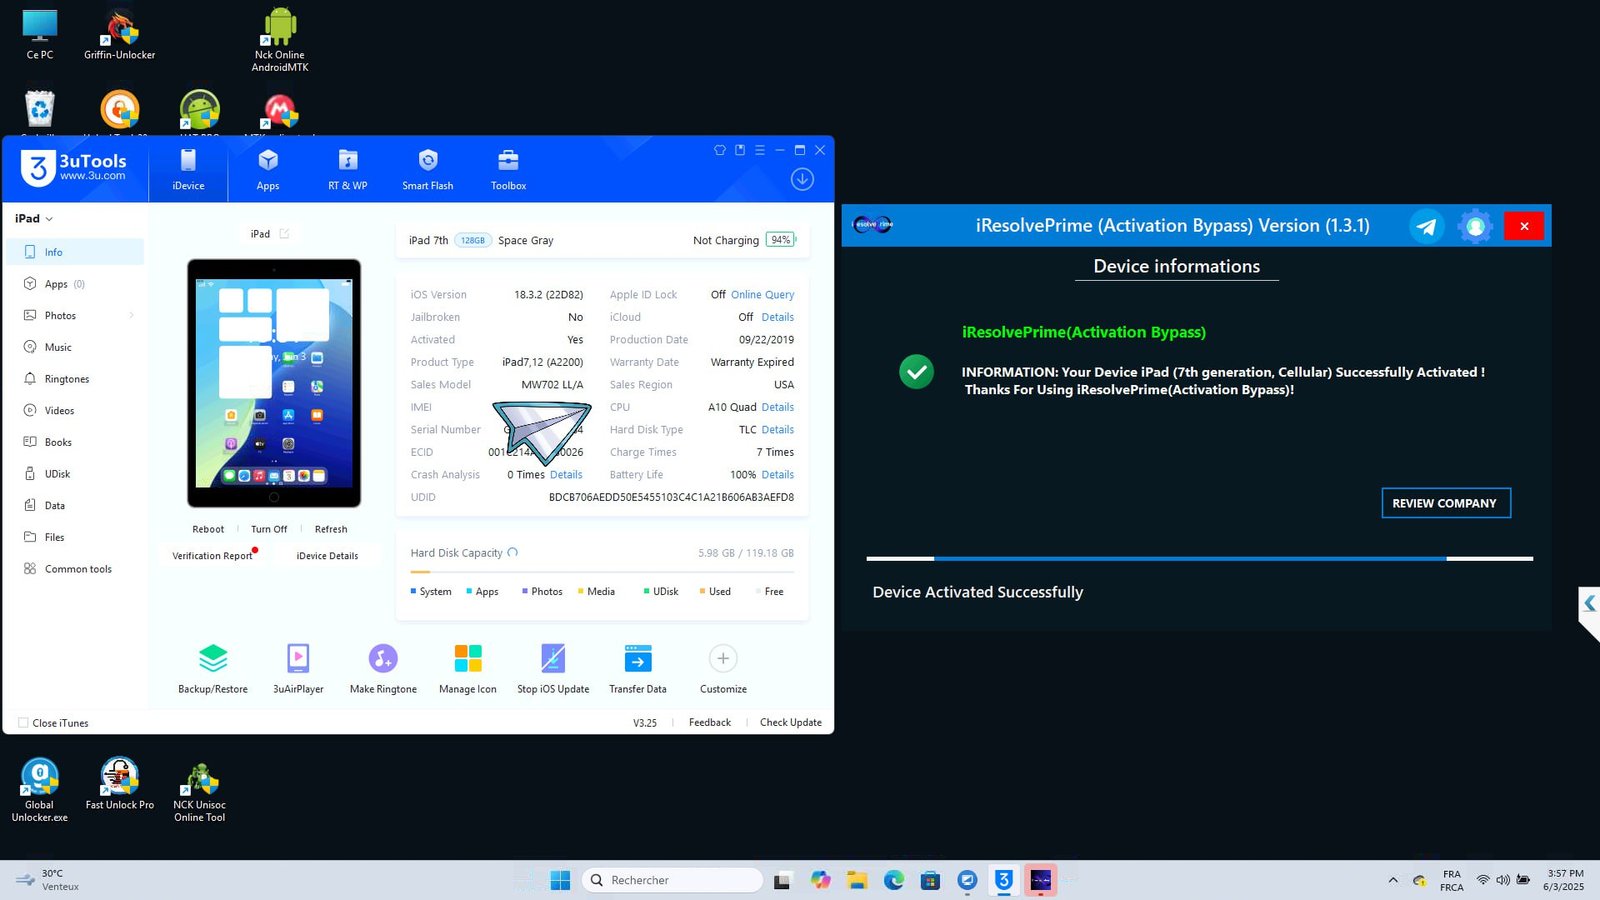Viewport: 1600px width, 900px height.
Task: Click Check Update in 3uTools footer
Action: pos(791,722)
